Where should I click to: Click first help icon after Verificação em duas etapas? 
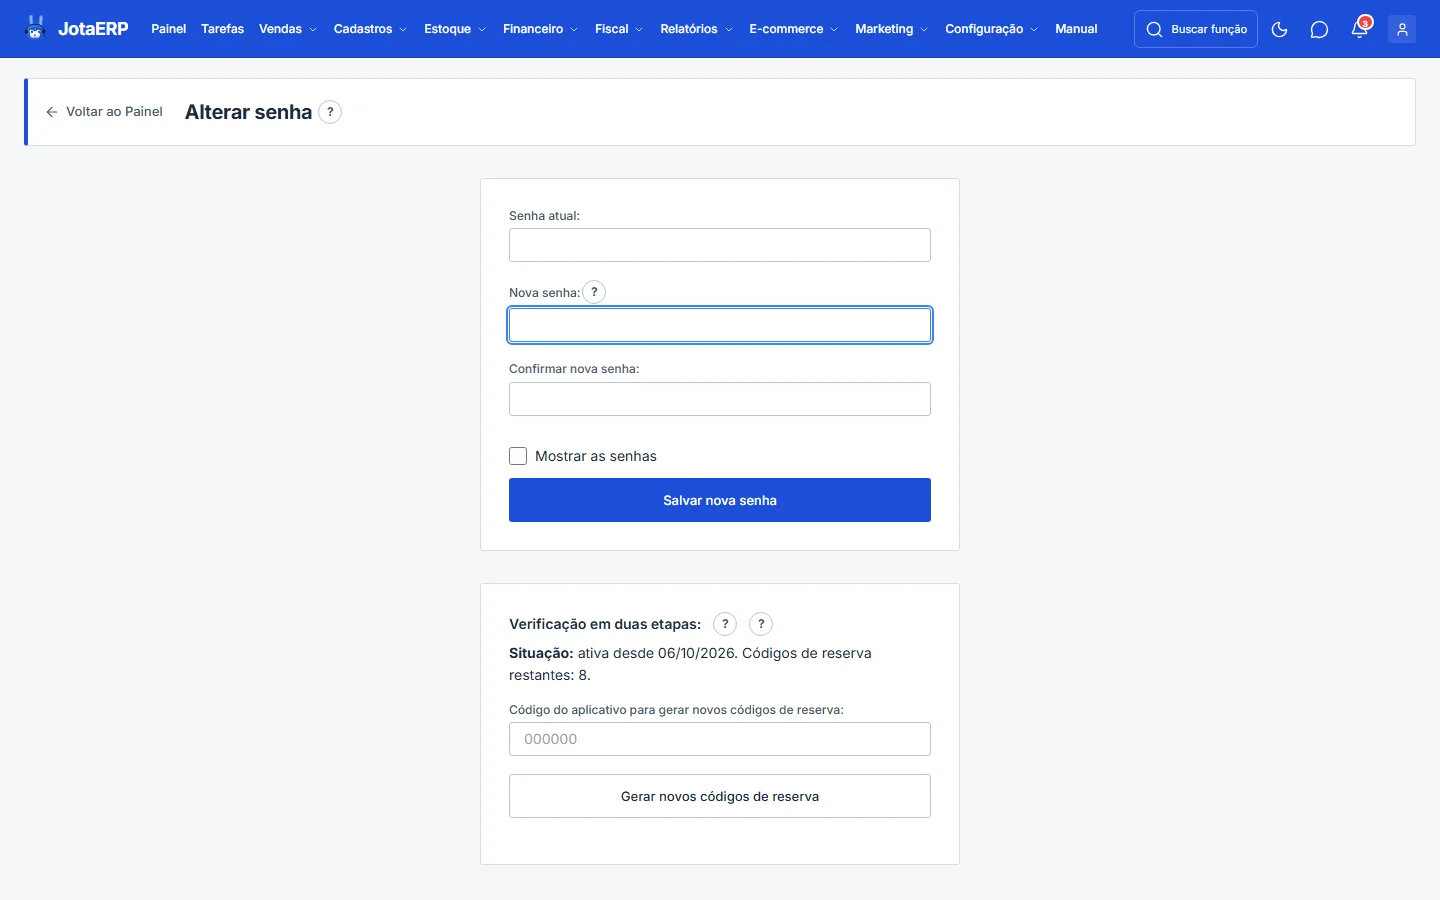(725, 624)
